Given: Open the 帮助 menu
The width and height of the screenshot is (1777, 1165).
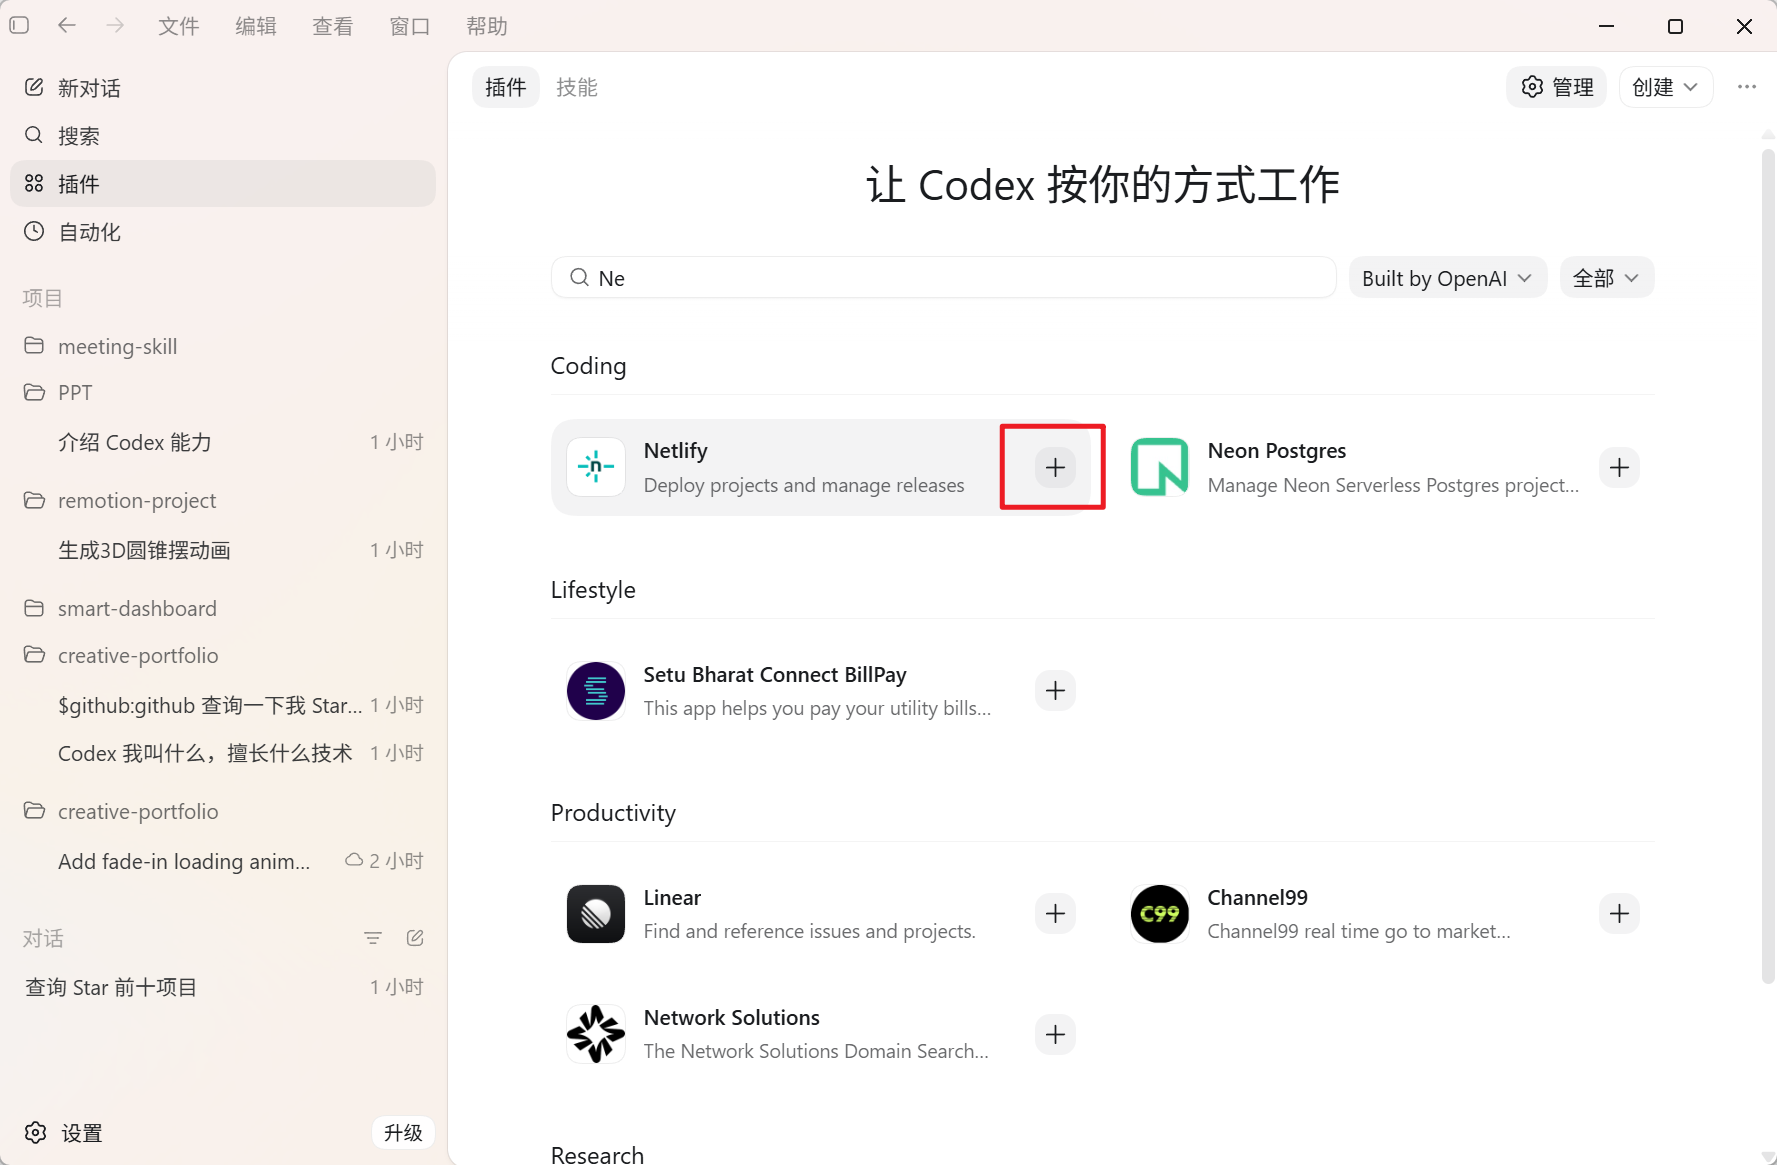Looking at the screenshot, I should [x=487, y=26].
